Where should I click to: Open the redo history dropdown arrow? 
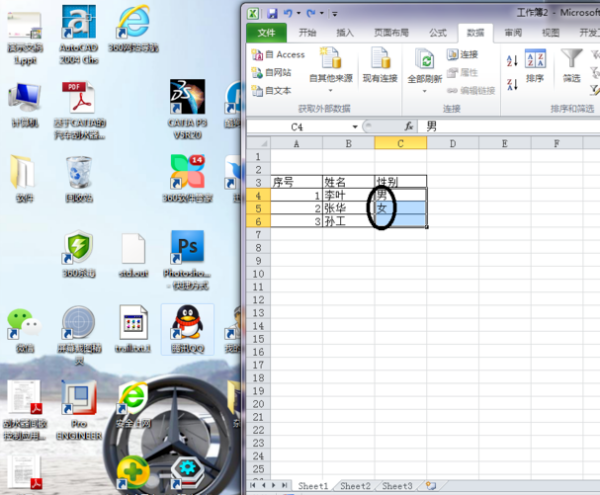(x=322, y=14)
